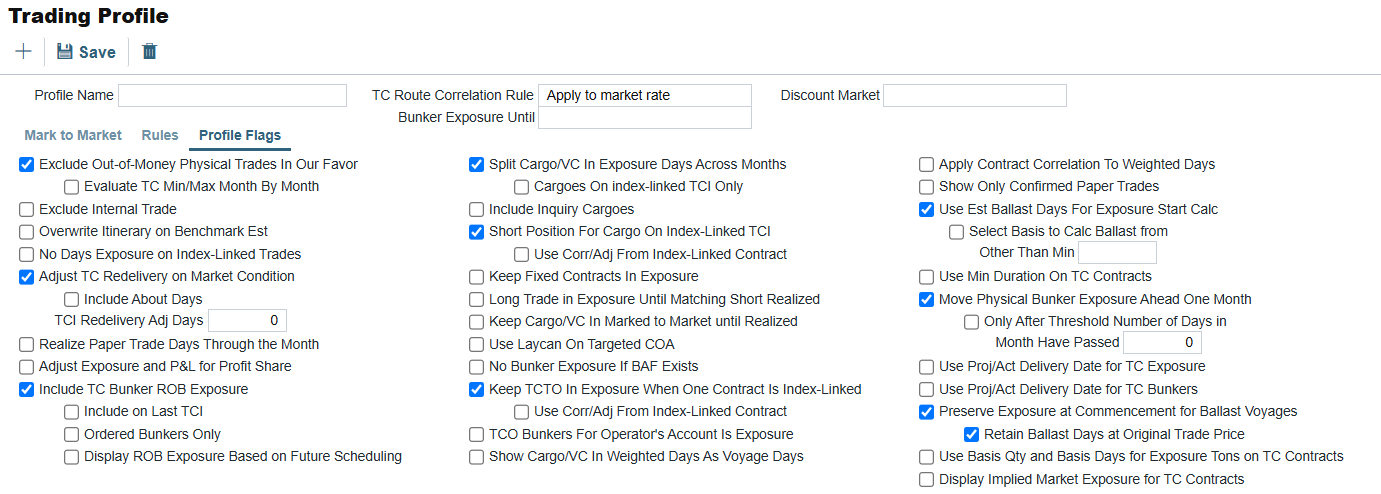This screenshot has width=1381, height=494.
Task: Click the Profile Name input field
Action: (232, 95)
